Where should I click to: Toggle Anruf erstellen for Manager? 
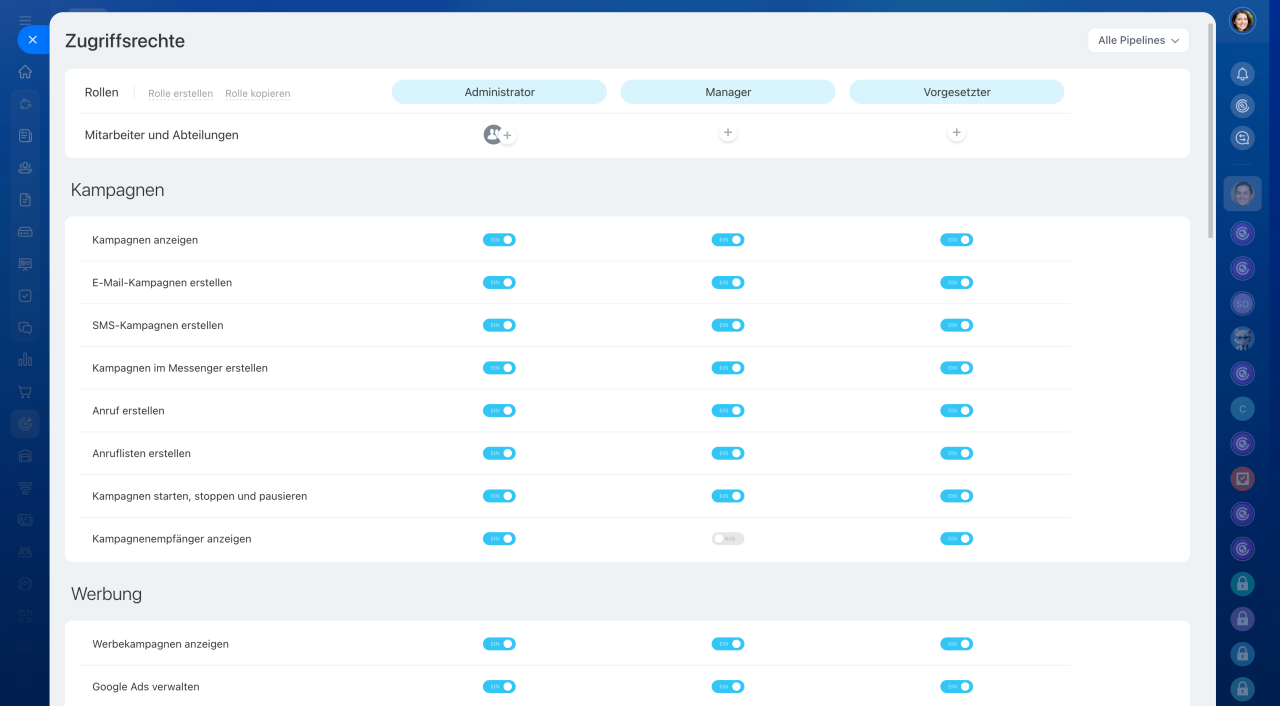(x=728, y=411)
